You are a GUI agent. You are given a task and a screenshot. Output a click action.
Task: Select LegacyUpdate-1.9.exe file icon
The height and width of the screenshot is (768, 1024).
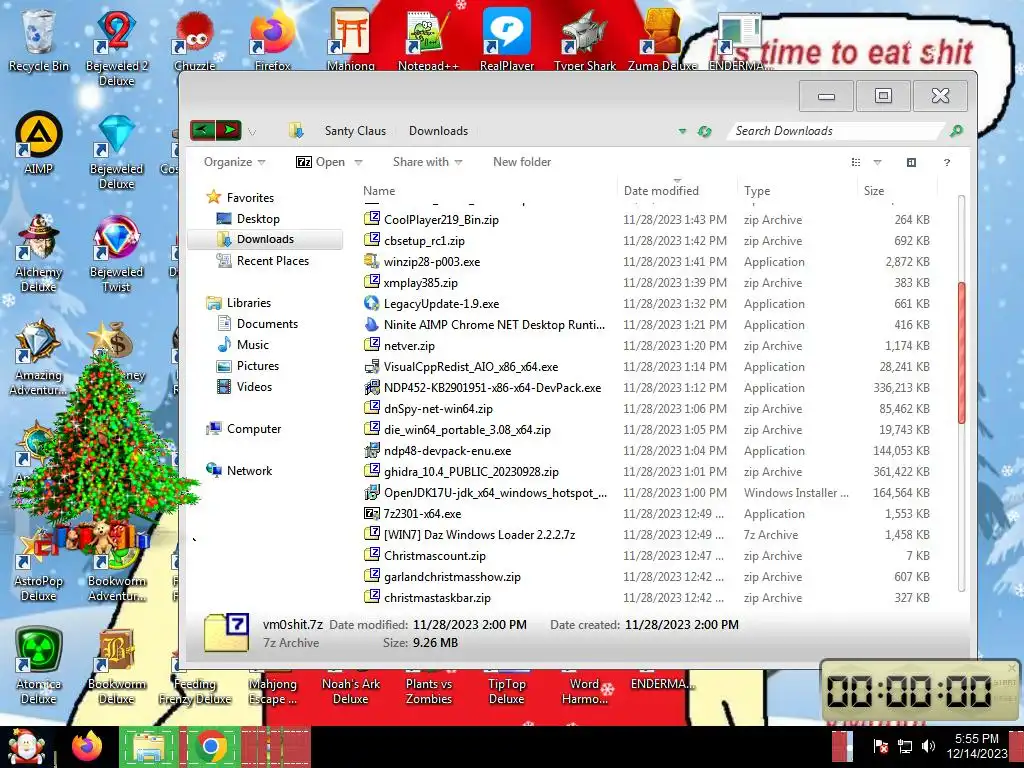click(372, 303)
